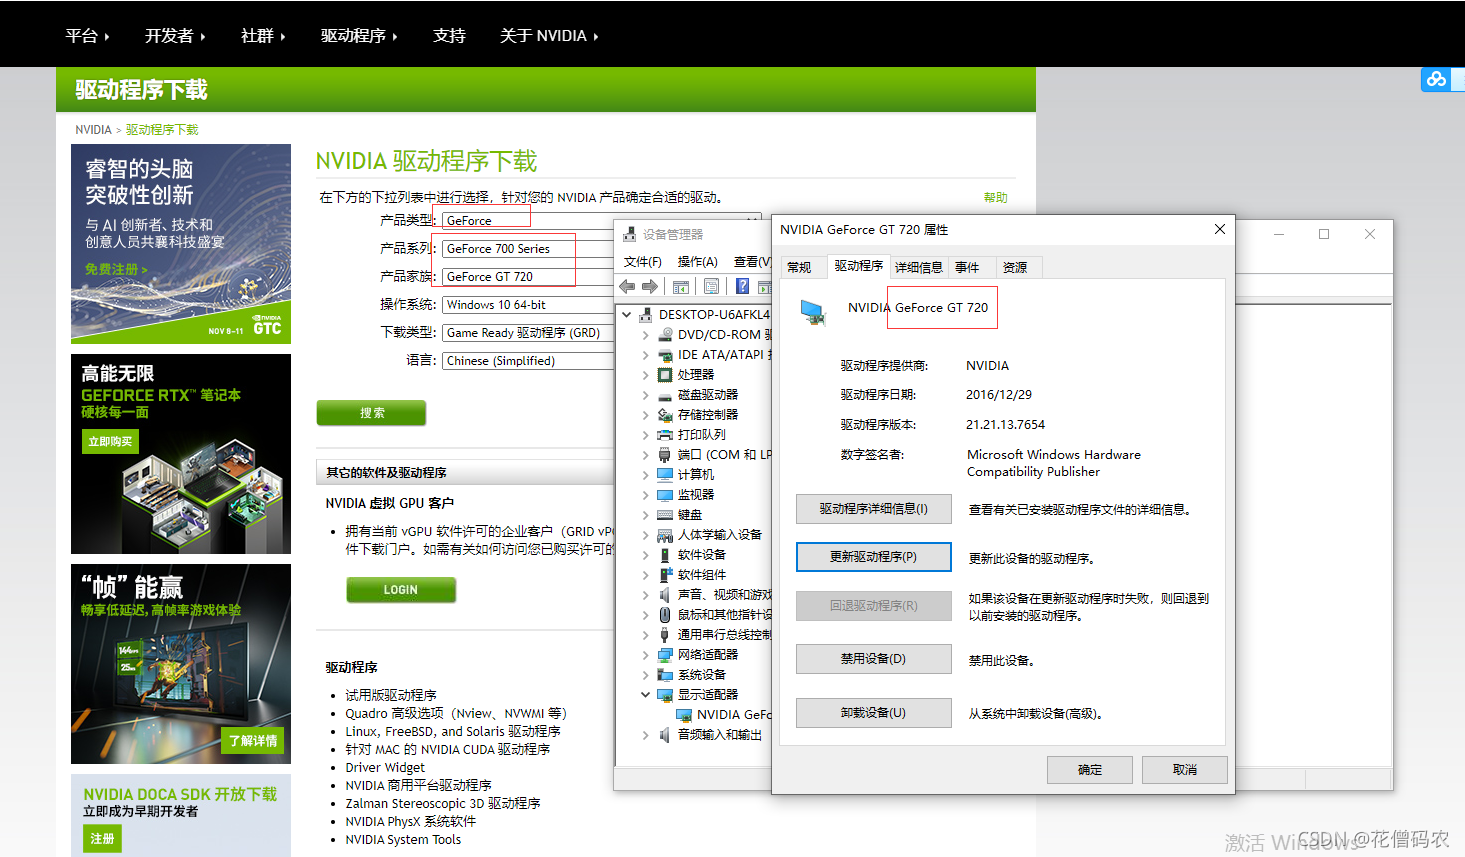Click 更新驱动程序(P) button
The width and height of the screenshot is (1465, 857).
pyautogui.click(x=874, y=557)
